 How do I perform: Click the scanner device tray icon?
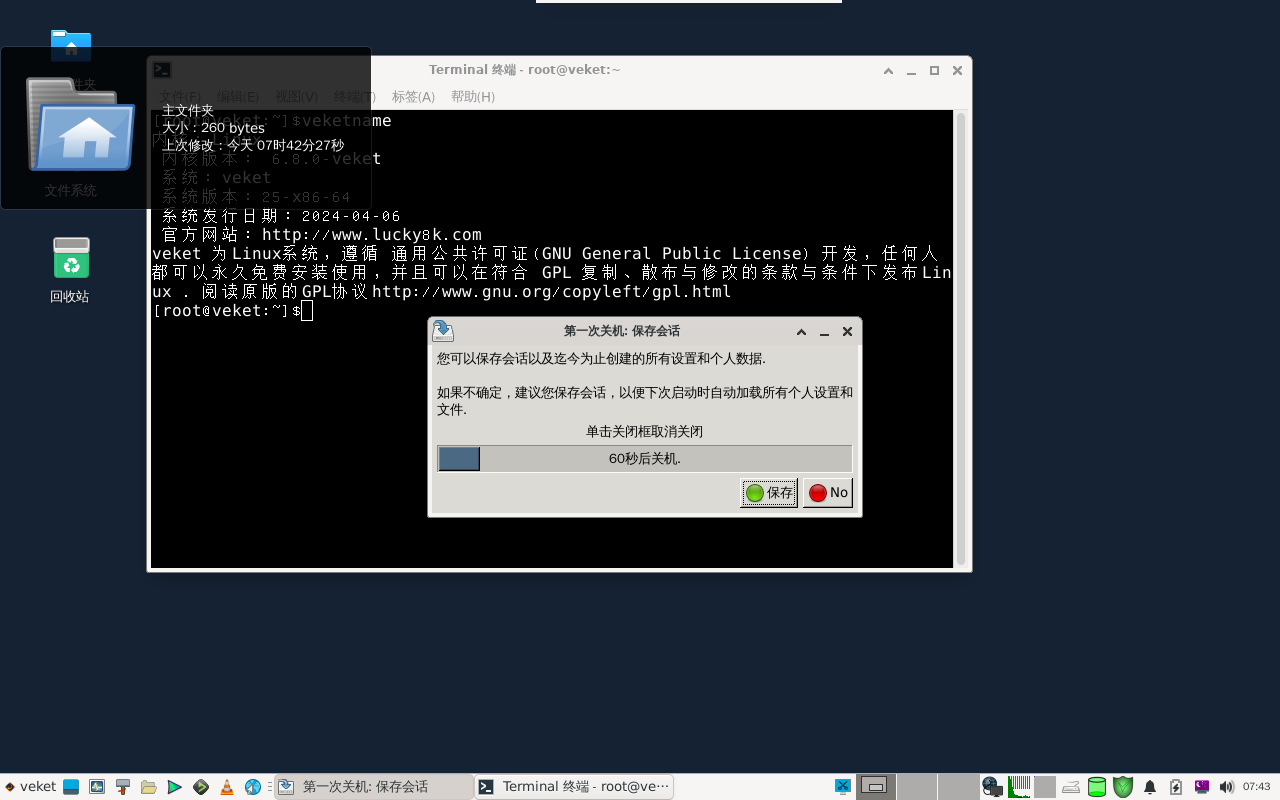tap(1071, 787)
